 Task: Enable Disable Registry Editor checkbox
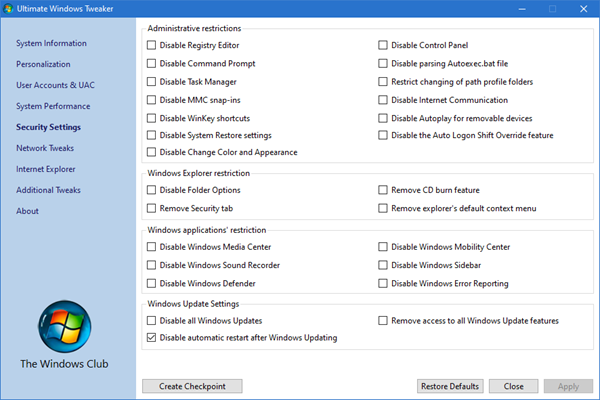tap(152, 45)
